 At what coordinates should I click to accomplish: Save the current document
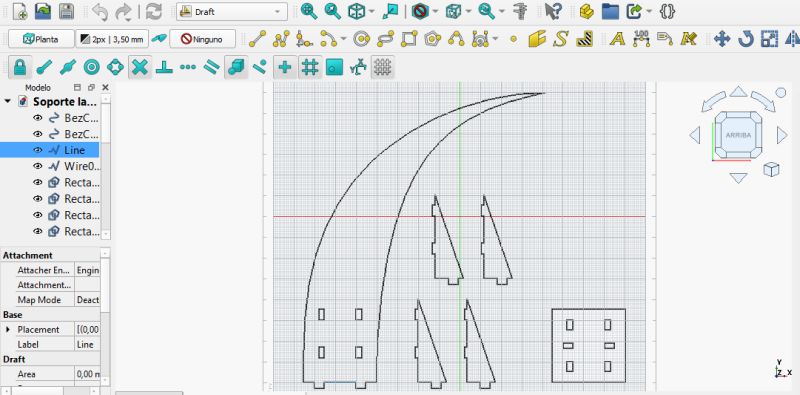pos(66,11)
